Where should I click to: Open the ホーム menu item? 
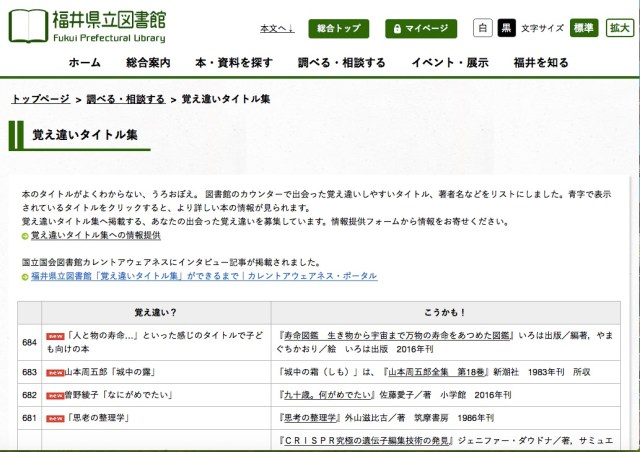pyautogui.click(x=84, y=63)
